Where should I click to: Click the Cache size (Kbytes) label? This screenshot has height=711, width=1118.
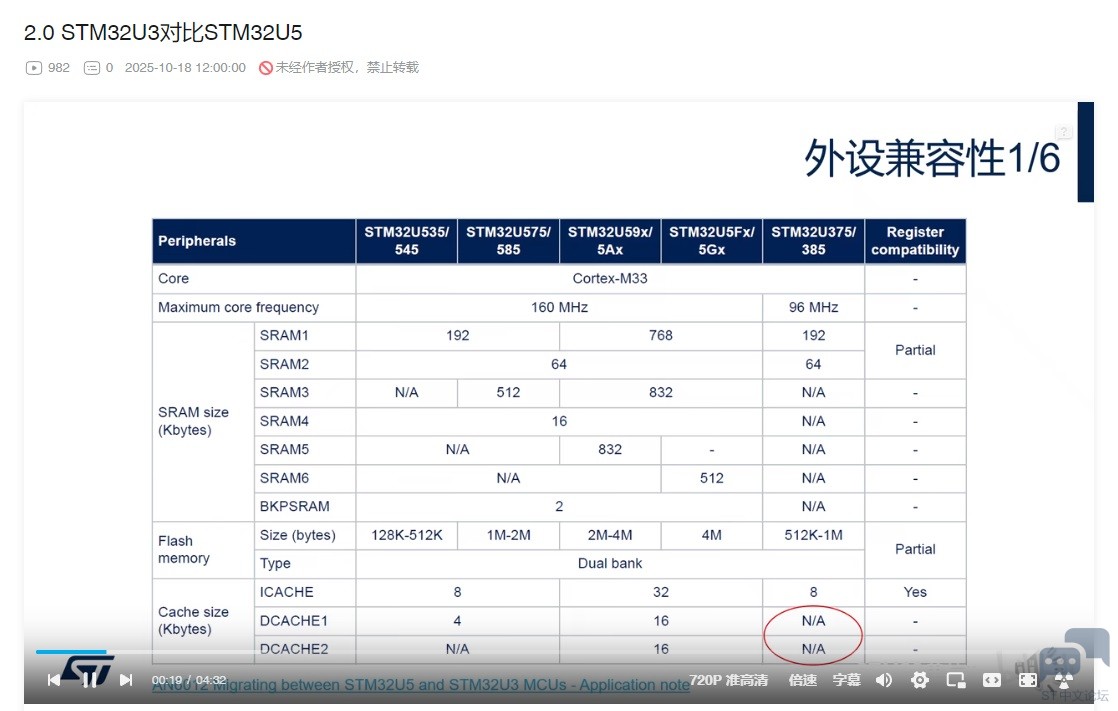tap(193, 621)
